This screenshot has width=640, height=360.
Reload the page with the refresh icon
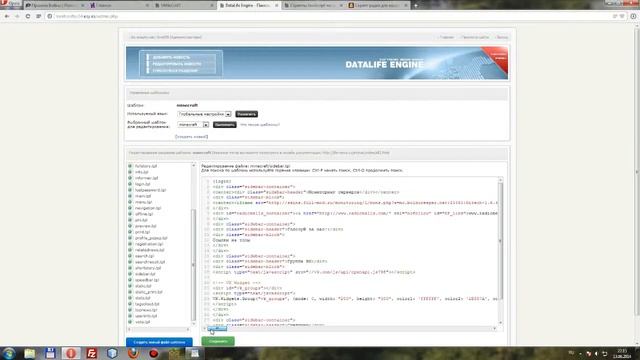[28, 16]
